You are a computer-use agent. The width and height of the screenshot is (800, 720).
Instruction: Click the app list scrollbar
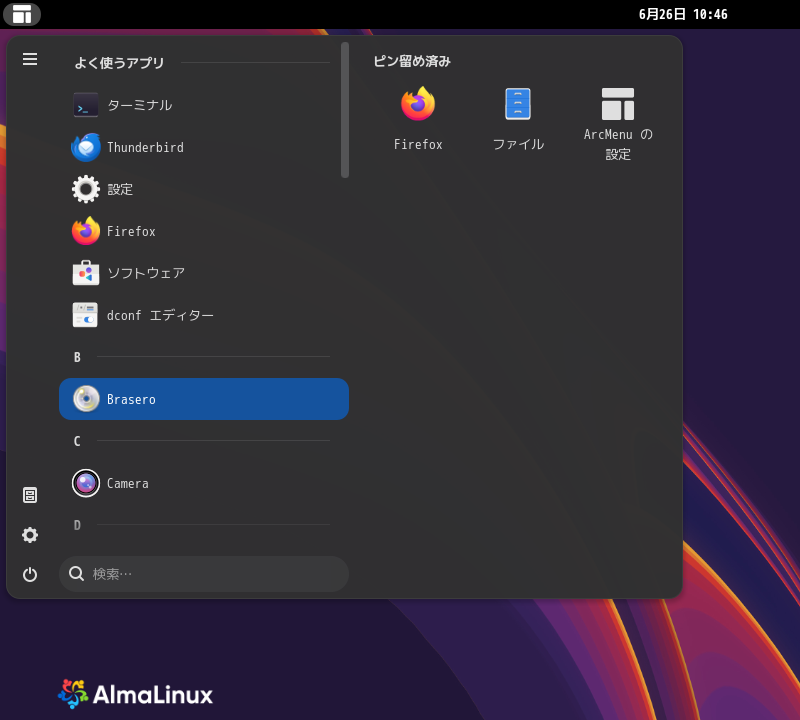(345, 110)
